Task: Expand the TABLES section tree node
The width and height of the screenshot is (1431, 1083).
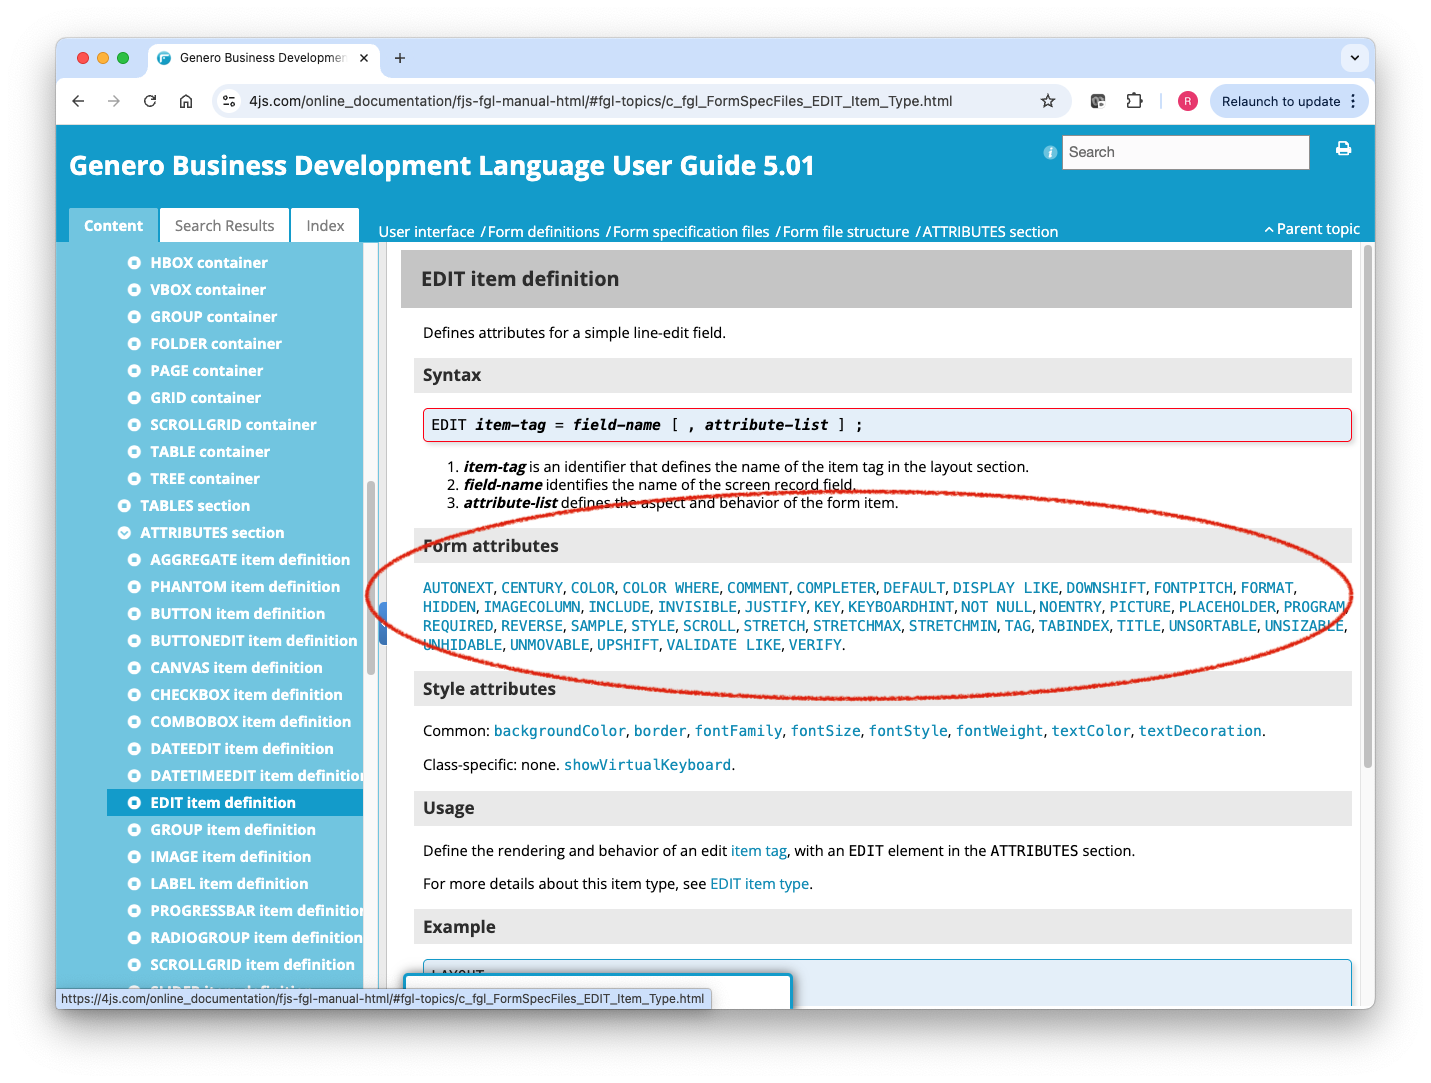Action: click(x=124, y=506)
